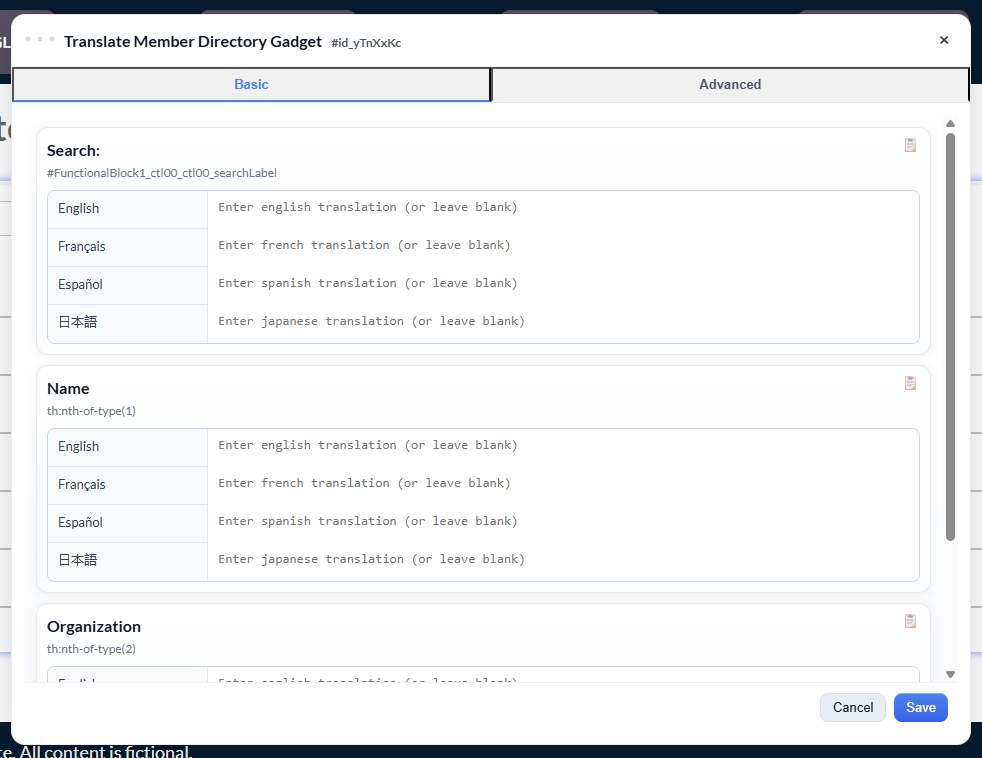Click the Japanese translation field under Name
Image resolution: width=982 pixels, height=758 pixels.
coord(560,559)
